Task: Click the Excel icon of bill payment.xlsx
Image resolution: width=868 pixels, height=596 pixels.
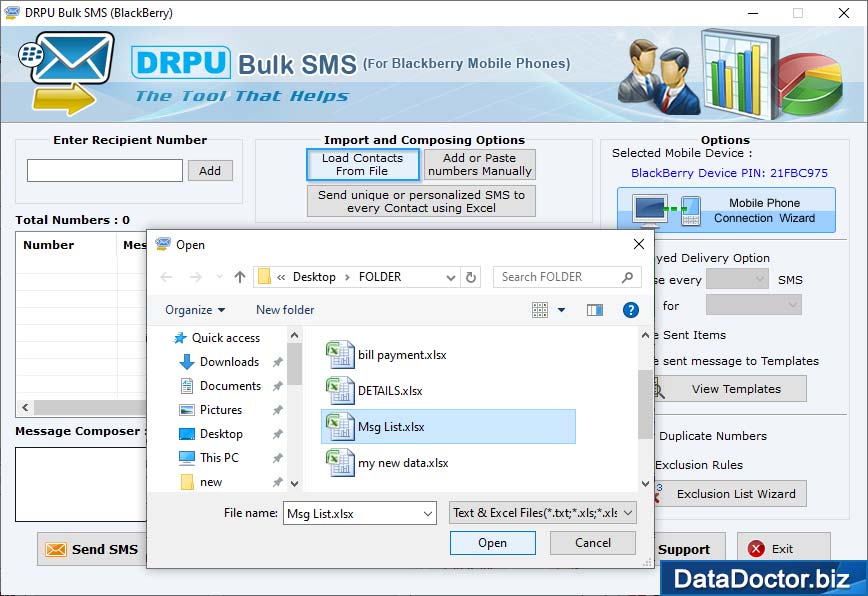Action: pos(340,355)
